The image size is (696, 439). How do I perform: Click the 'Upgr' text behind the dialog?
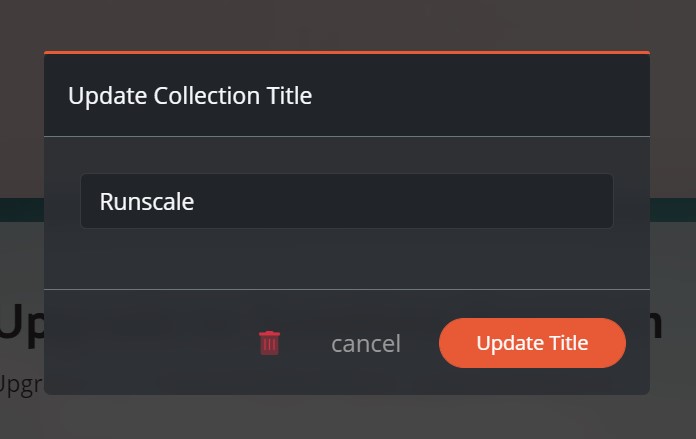[x=20, y=385]
